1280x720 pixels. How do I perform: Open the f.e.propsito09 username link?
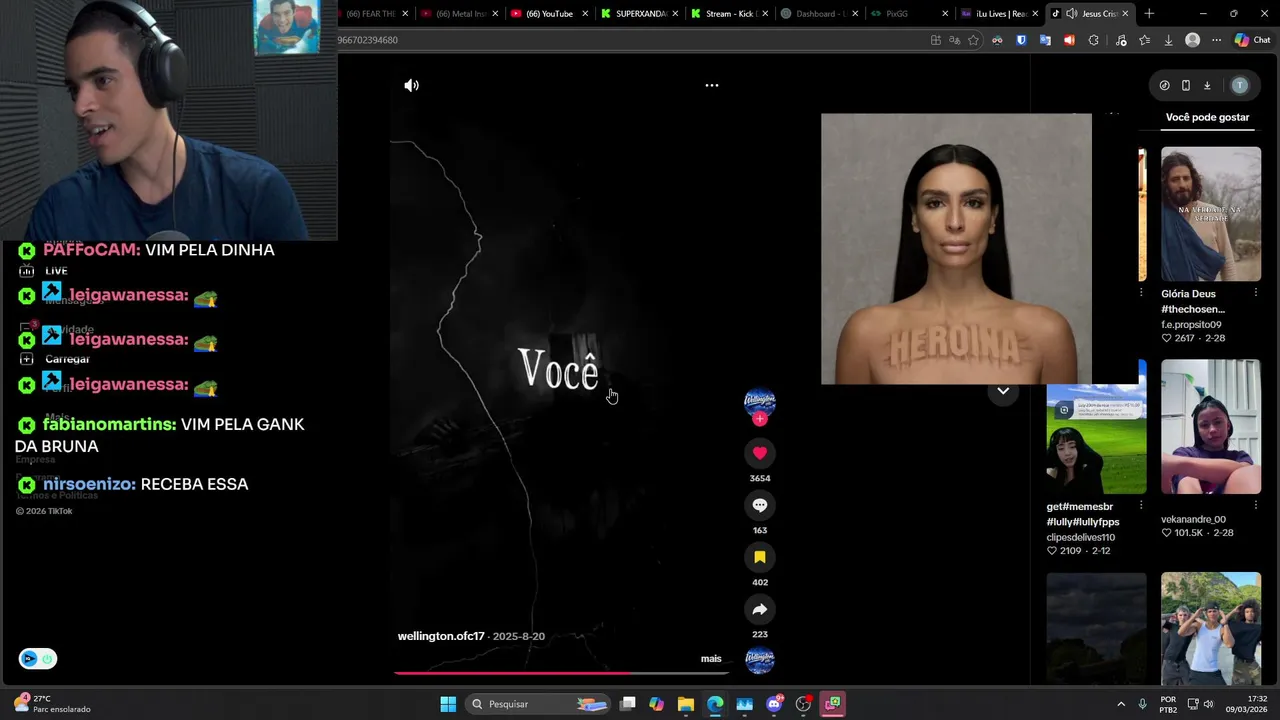1191,324
